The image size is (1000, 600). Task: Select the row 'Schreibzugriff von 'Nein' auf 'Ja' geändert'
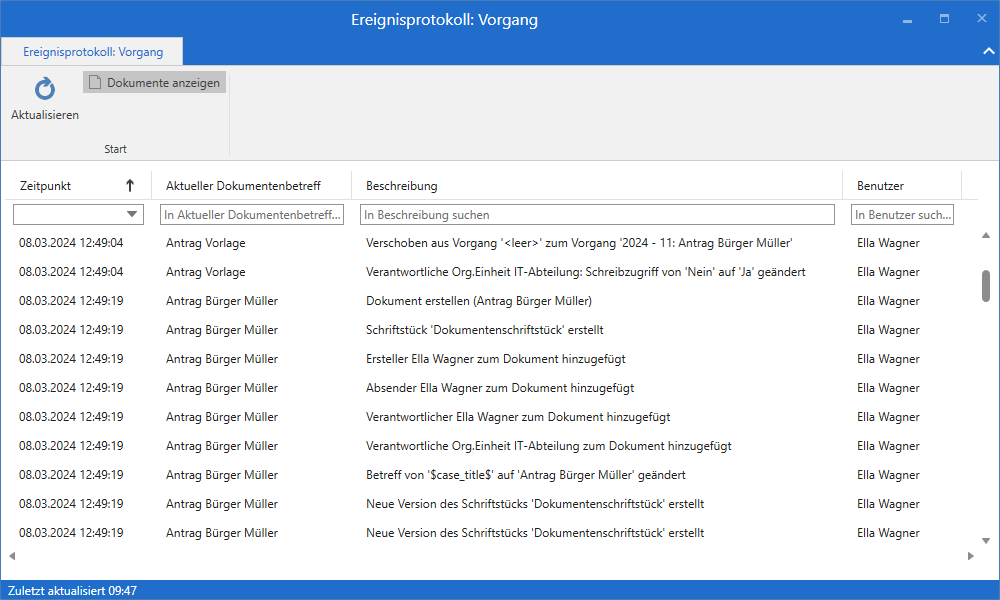(x=489, y=272)
